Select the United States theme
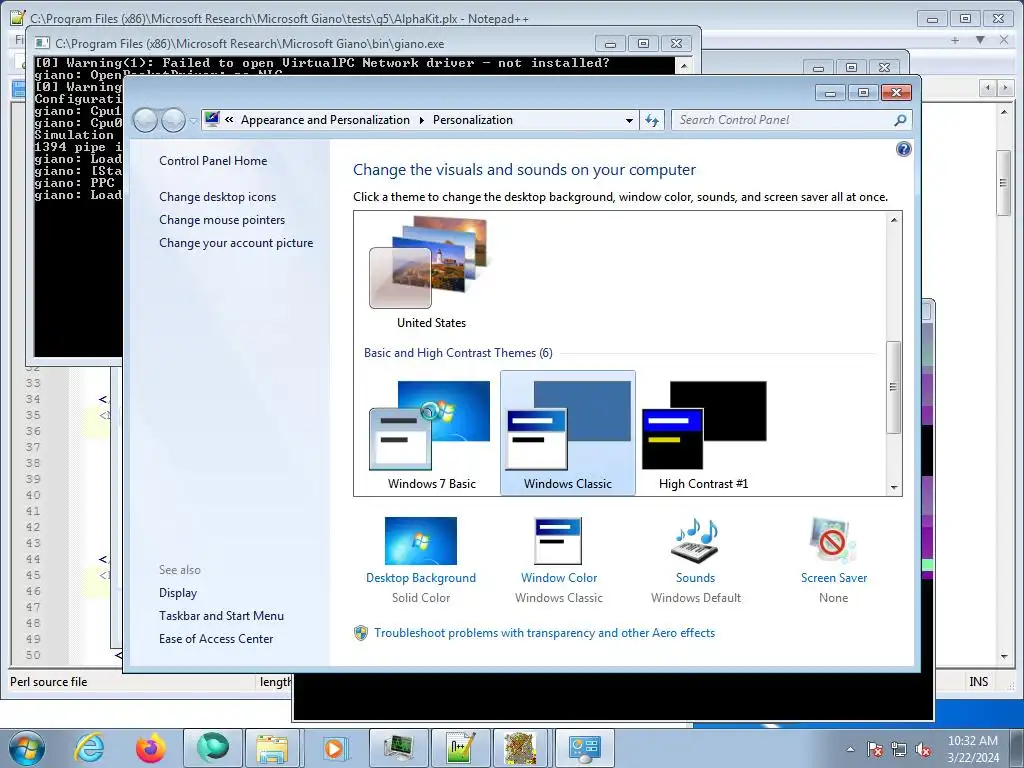 coord(431,274)
